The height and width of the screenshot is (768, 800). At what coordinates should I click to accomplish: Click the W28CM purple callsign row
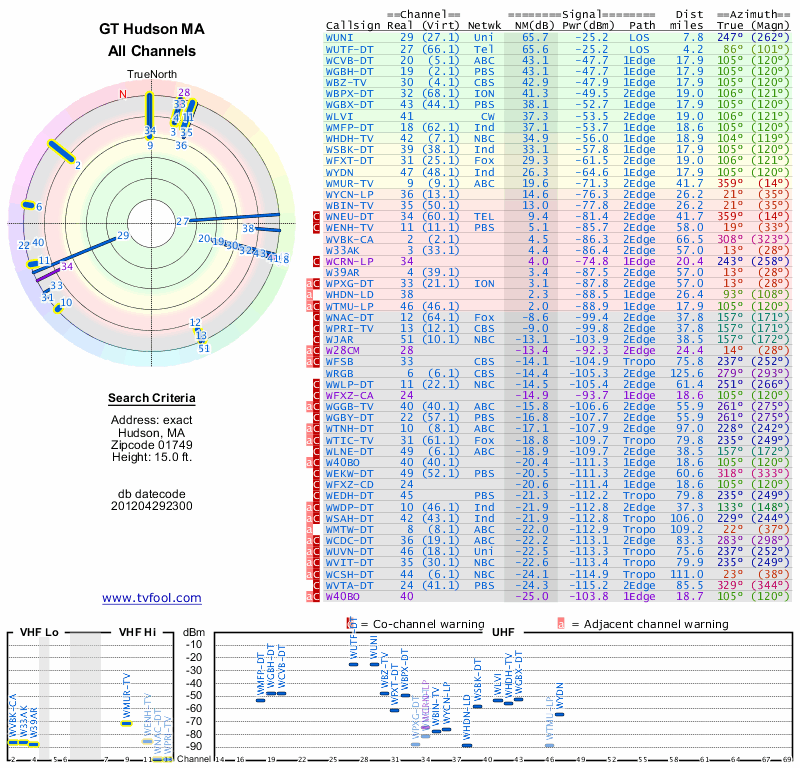click(557, 350)
